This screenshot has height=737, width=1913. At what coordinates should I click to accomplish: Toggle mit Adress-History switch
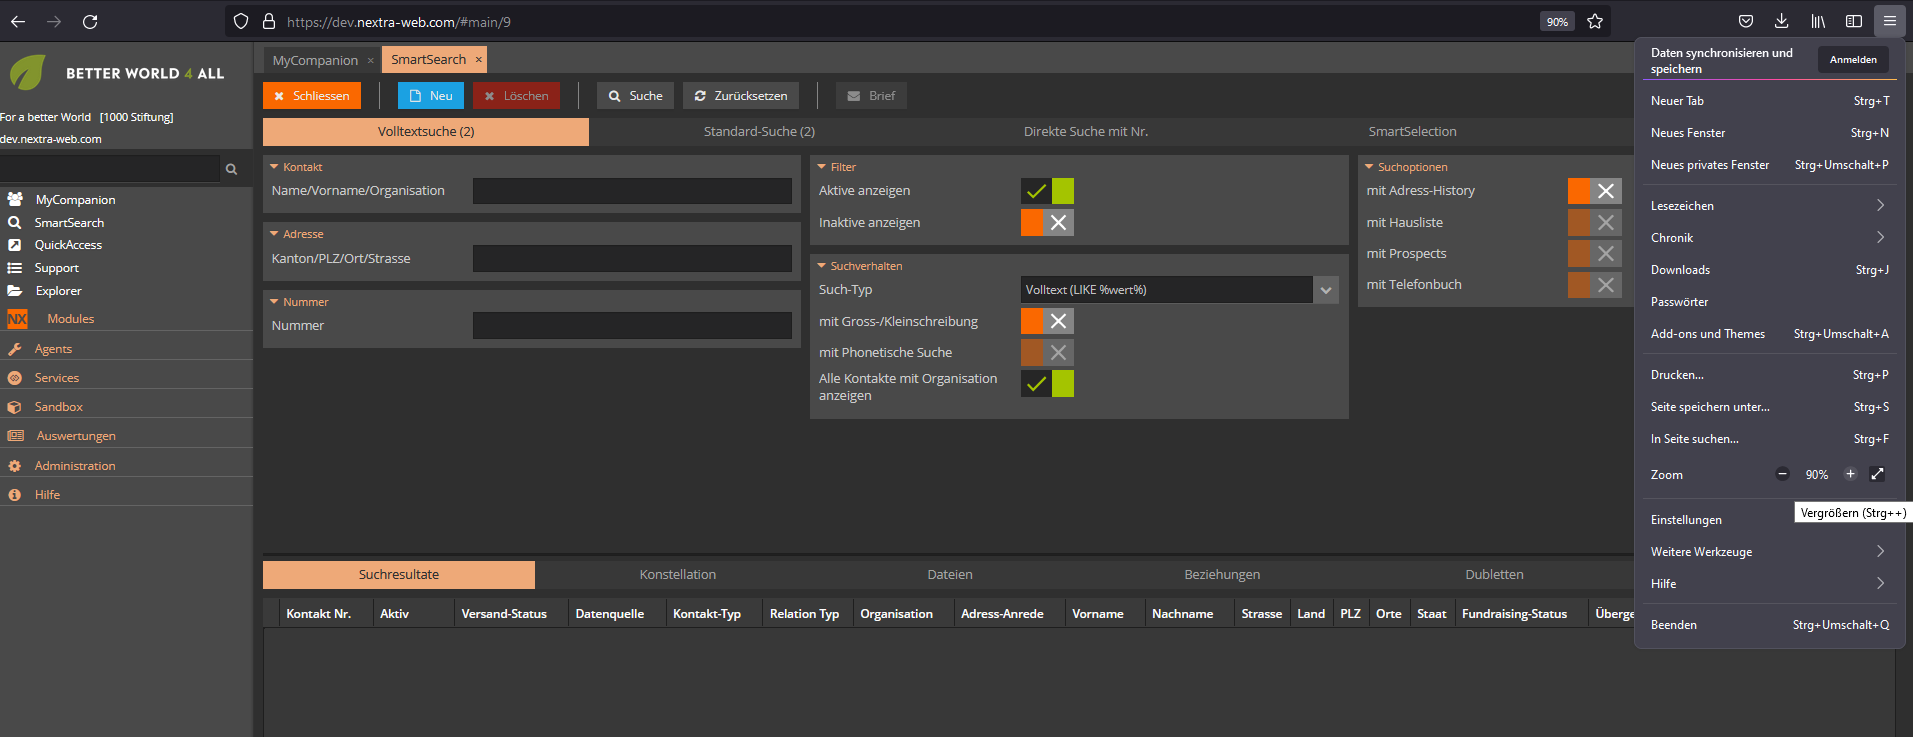pyautogui.click(x=1595, y=191)
